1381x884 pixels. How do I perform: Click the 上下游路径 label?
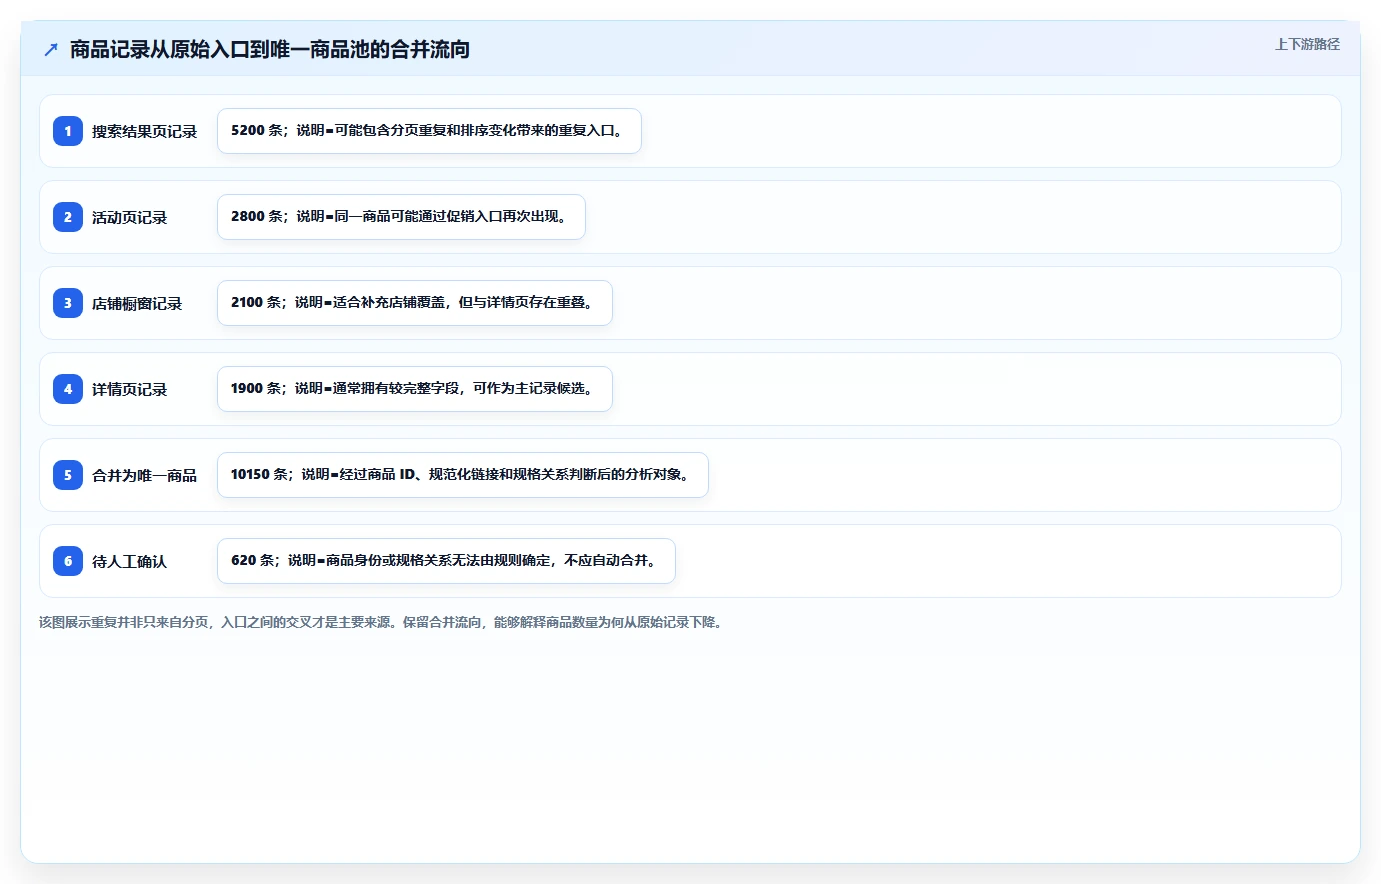(x=1307, y=44)
